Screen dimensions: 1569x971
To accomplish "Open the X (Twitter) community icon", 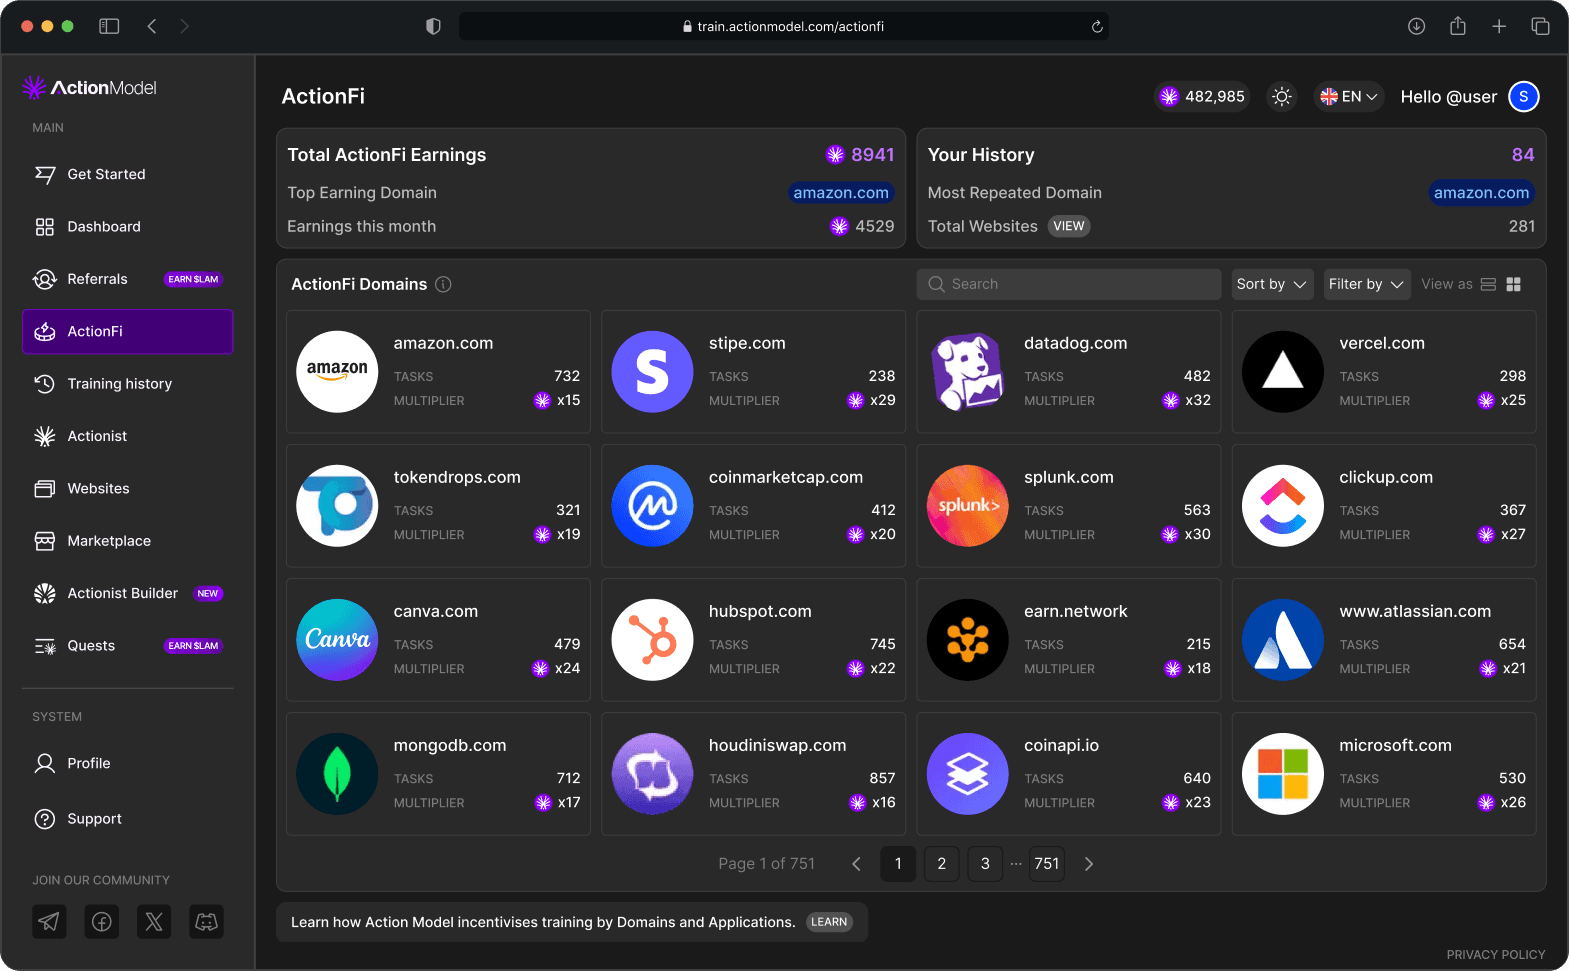I will [154, 921].
